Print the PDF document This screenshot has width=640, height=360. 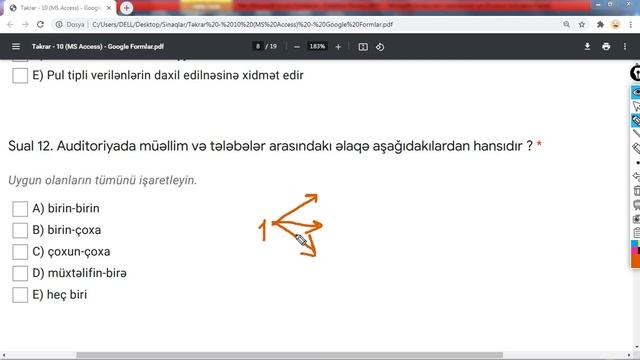tap(606, 47)
